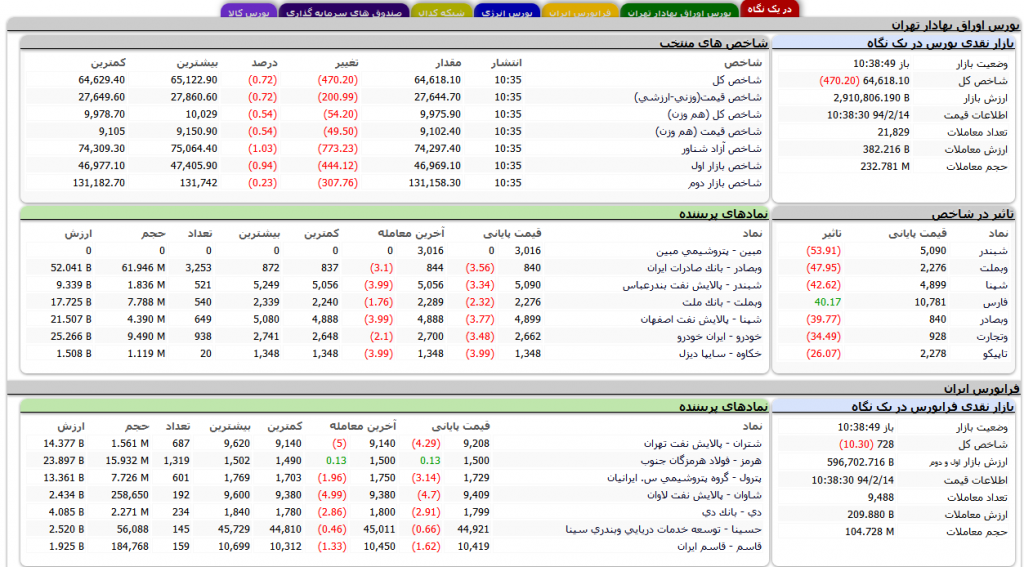Switch to the بورس کالا tab
Viewport: 1024px width, 567px height.
[248, 13]
